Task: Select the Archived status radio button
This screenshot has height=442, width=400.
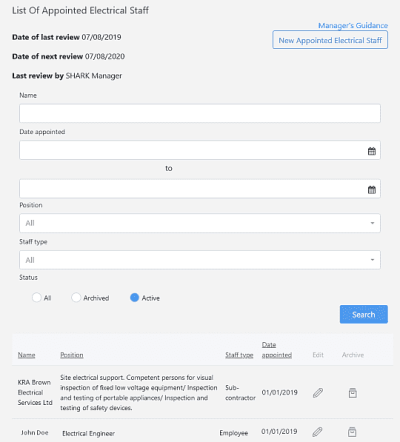Action: point(76,297)
